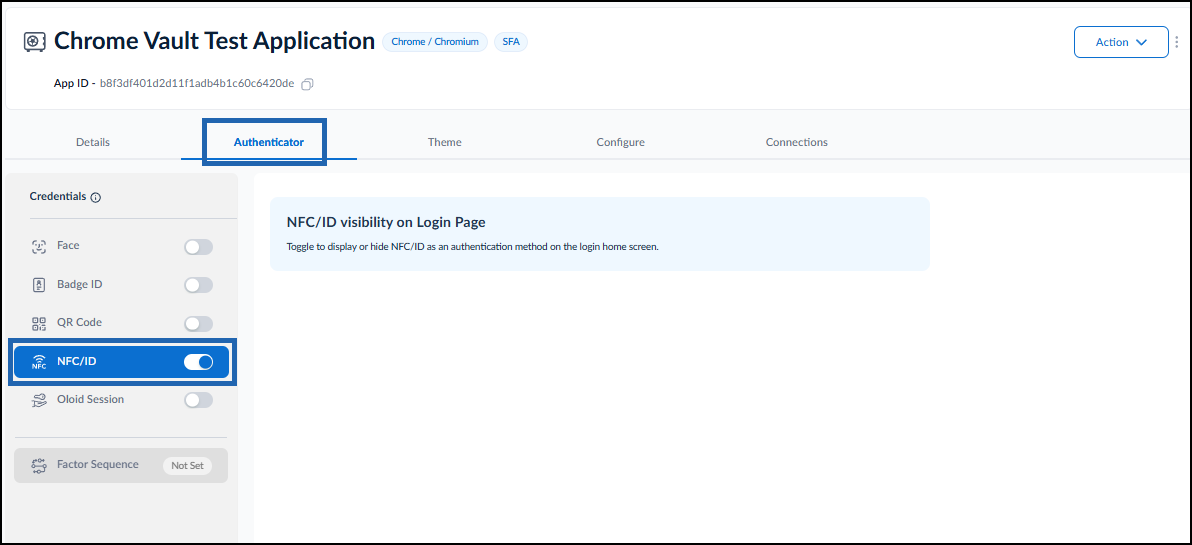Switch to the Details tab
This screenshot has height=545, width=1192.
pyautogui.click(x=93, y=142)
